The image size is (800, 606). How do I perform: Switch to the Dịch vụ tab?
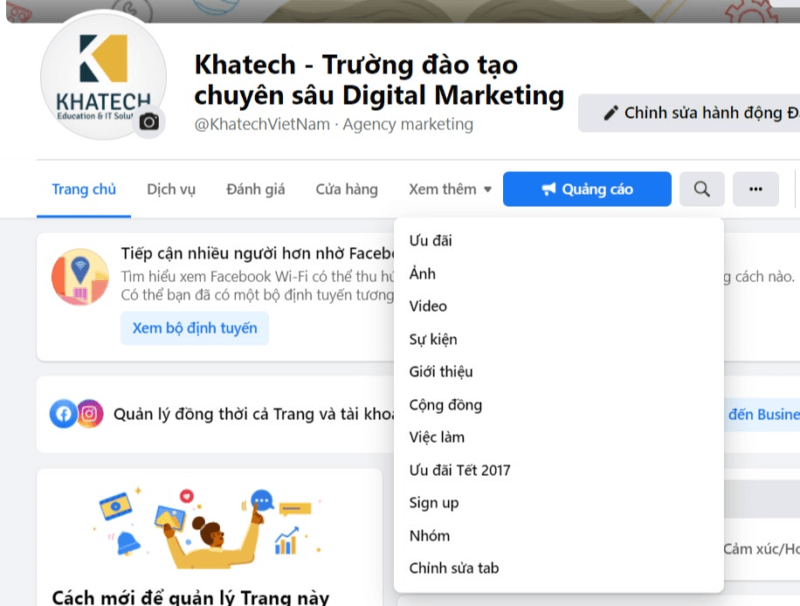171,189
